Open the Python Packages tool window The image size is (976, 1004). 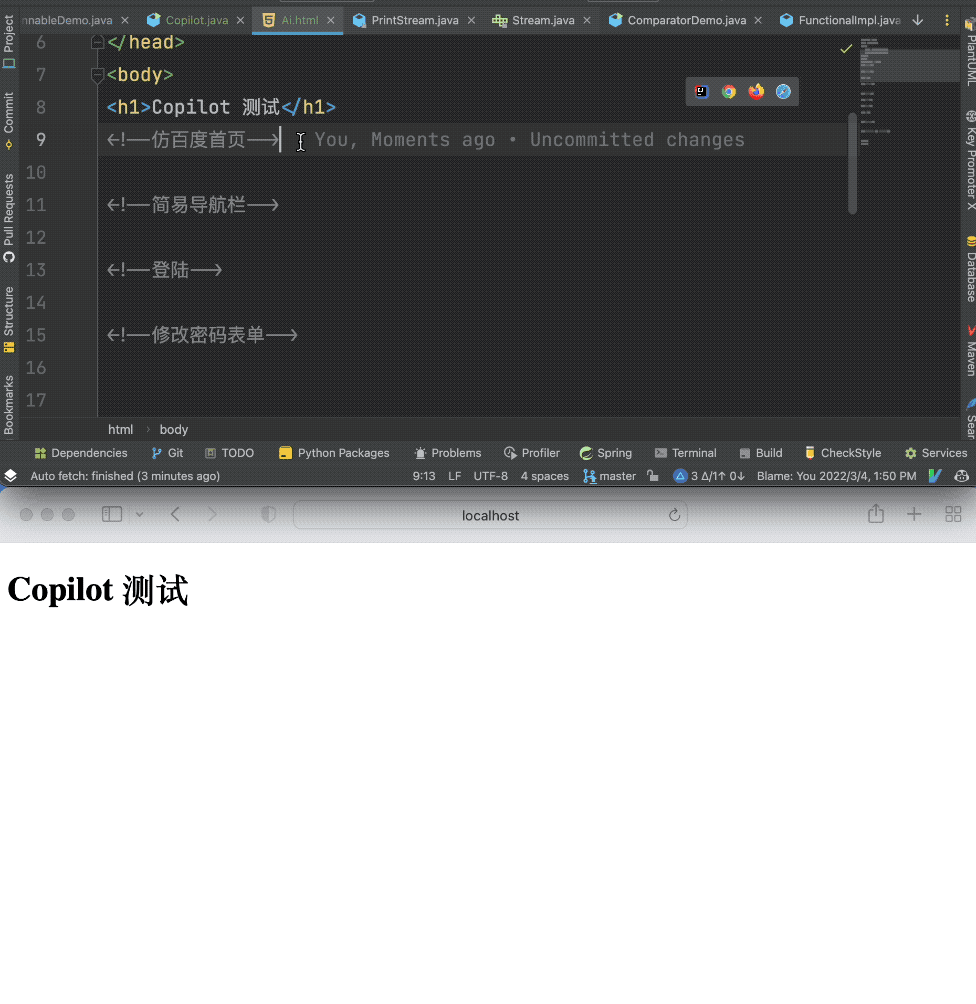click(334, 453)
